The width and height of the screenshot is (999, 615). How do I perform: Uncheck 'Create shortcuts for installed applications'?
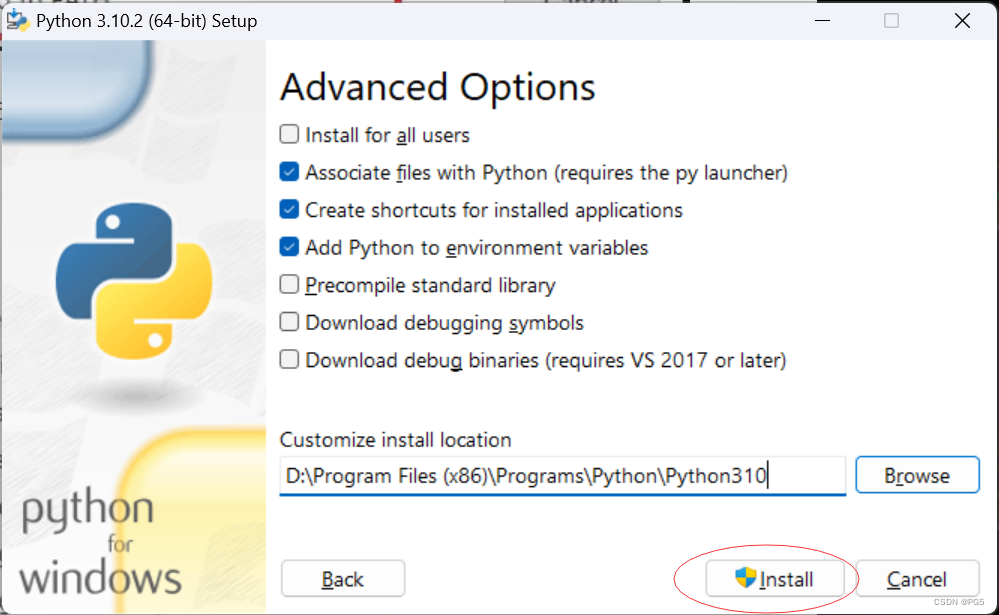pos(289,209)
